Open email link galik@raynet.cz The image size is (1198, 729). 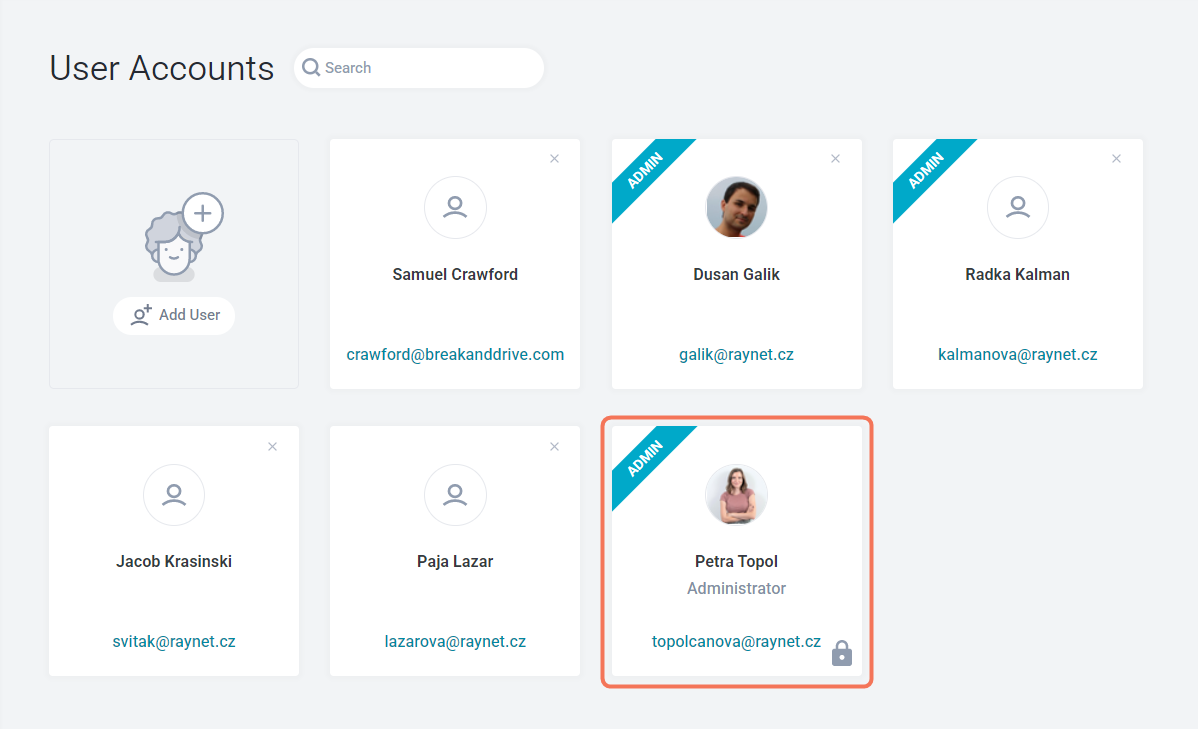click(737, 355)
